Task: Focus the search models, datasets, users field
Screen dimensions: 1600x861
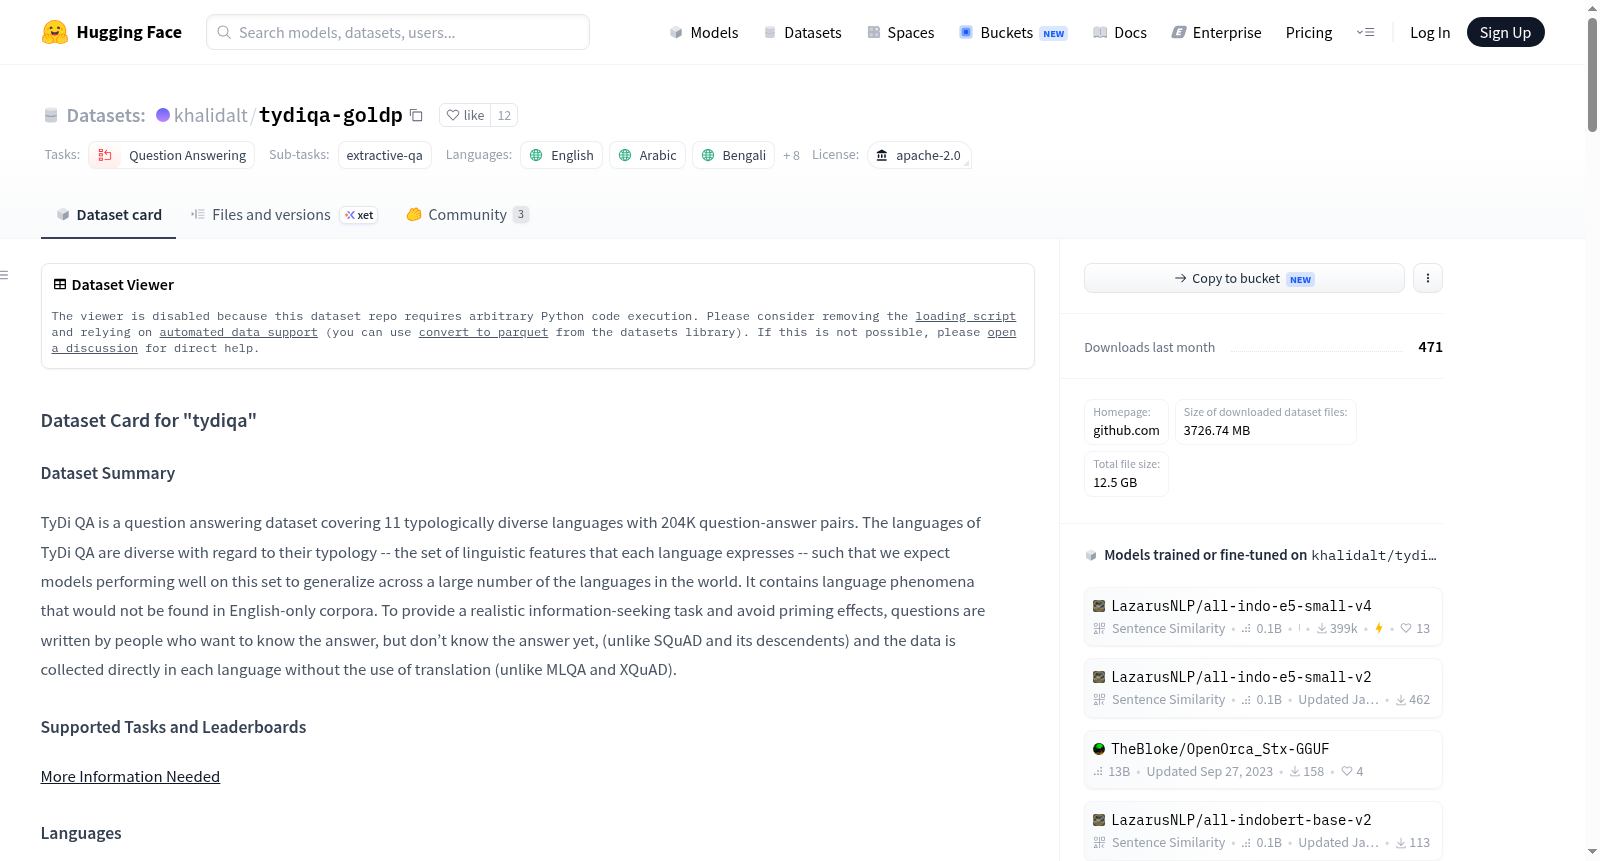Action: click(398, 32)
